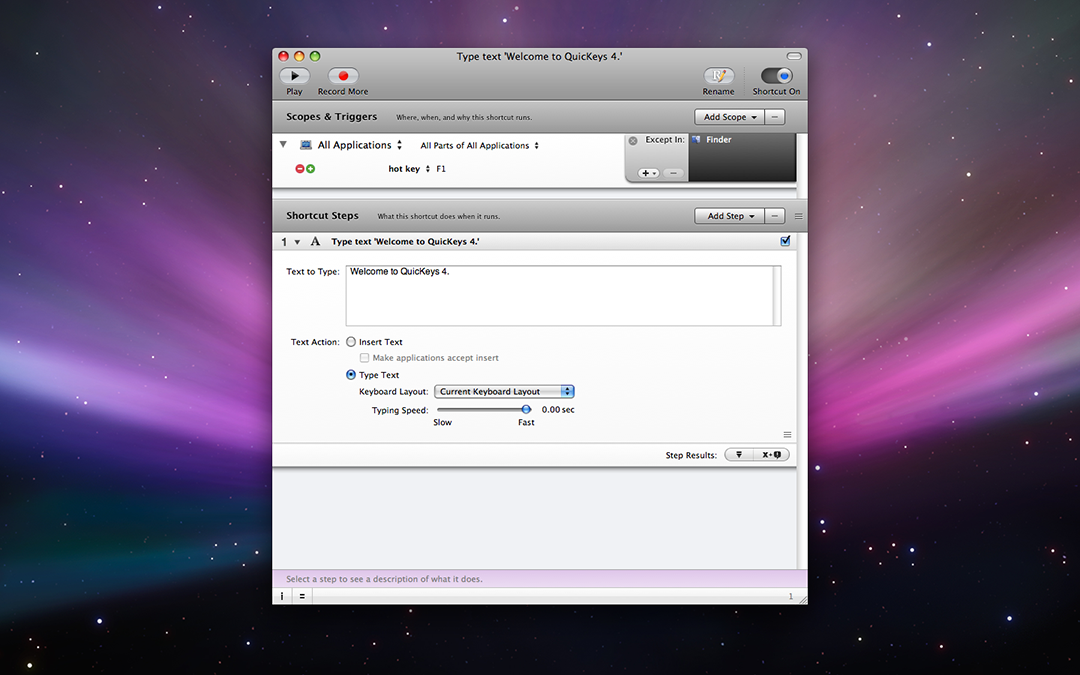Click the minus button beside Add Step

[x=775, y=216]
